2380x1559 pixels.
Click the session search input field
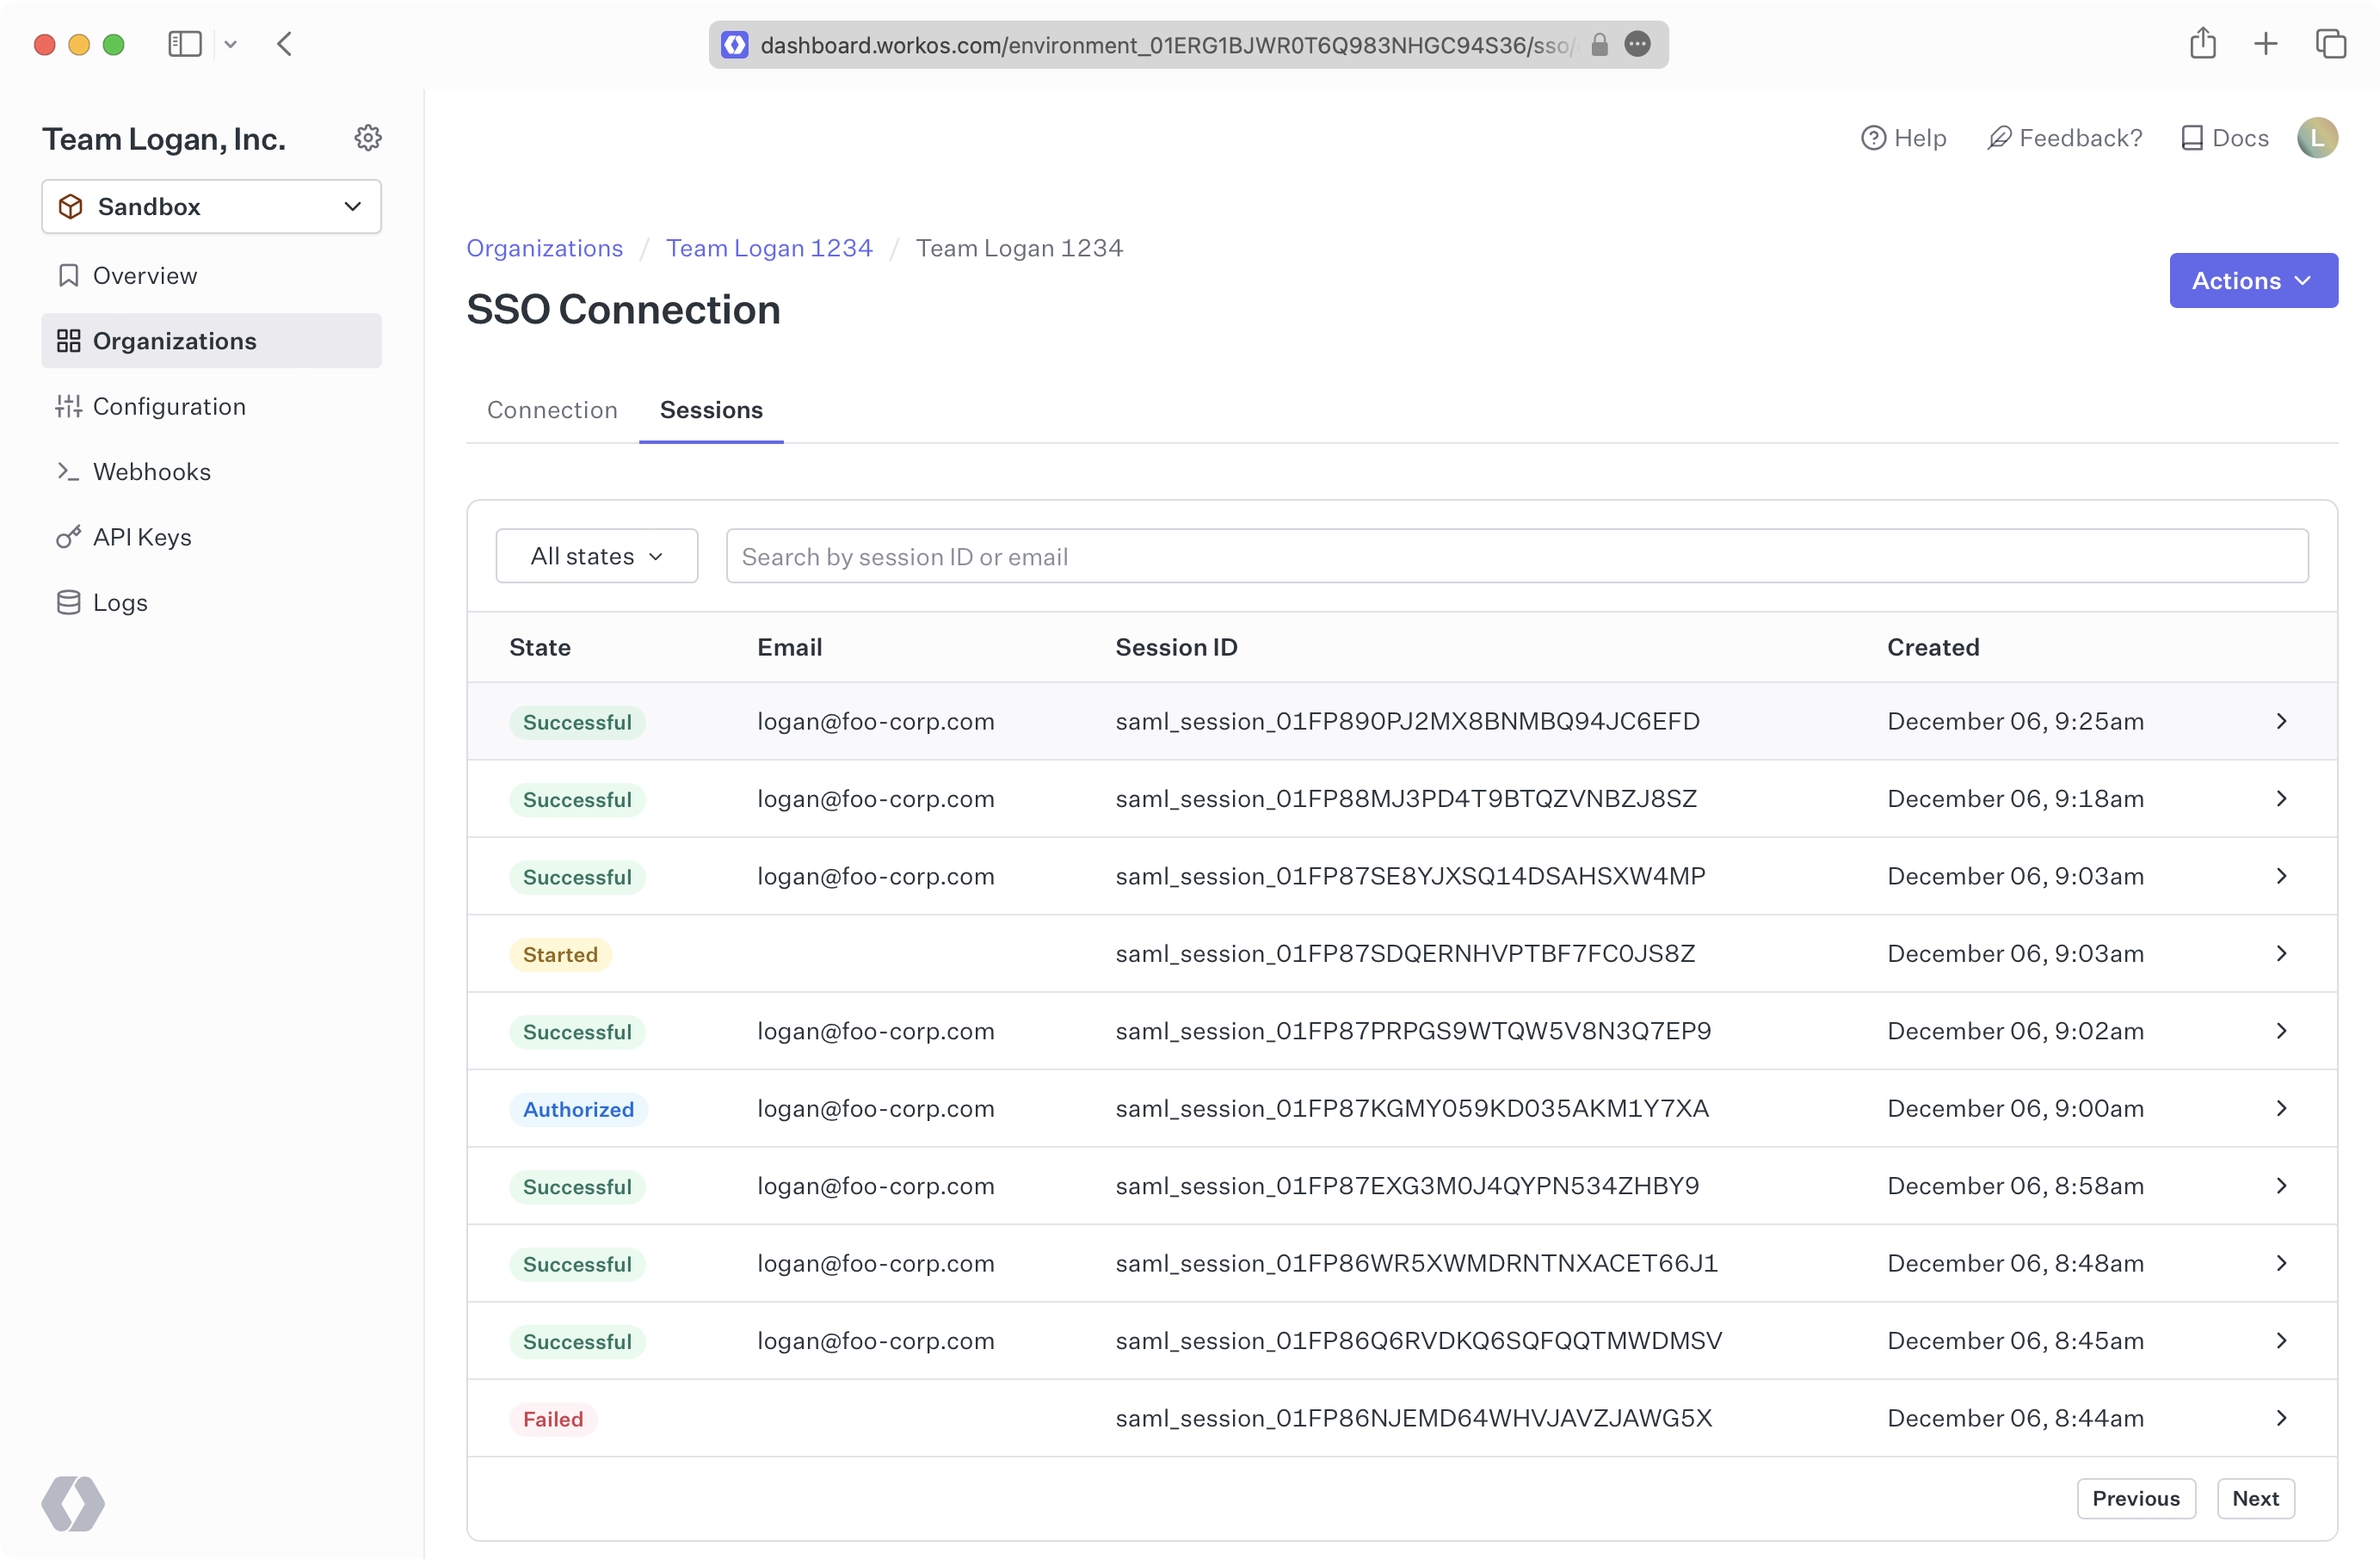coord(1300,555)
